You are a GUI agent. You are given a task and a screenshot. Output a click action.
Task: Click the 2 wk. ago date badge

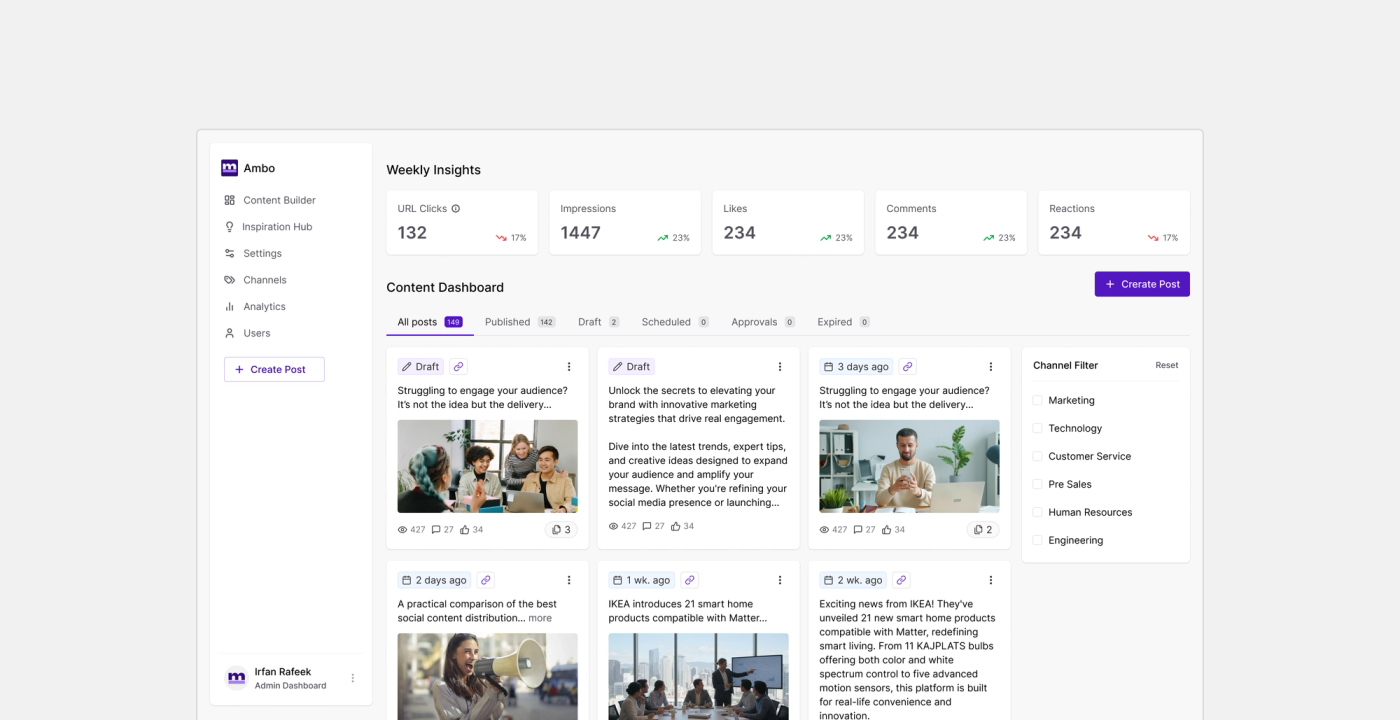[x=853, y=580]
